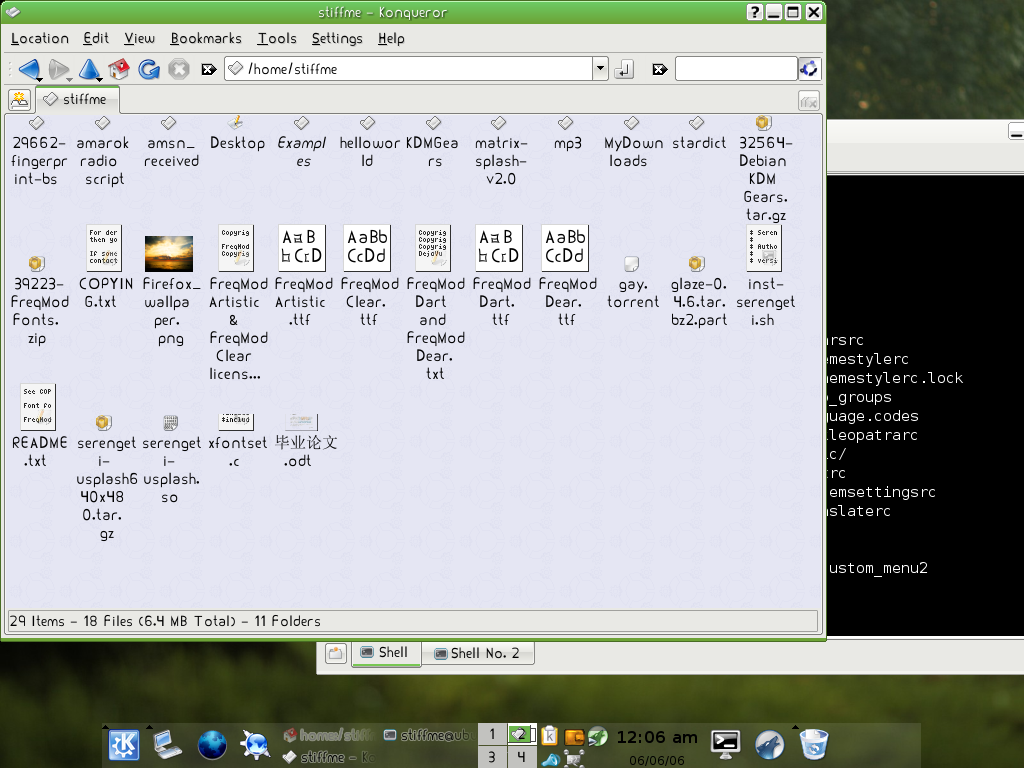The width and height of the screenshot is (1024, 768).
Task: Open the KDE K menu in the panel
Action: (x=123, y=744)
